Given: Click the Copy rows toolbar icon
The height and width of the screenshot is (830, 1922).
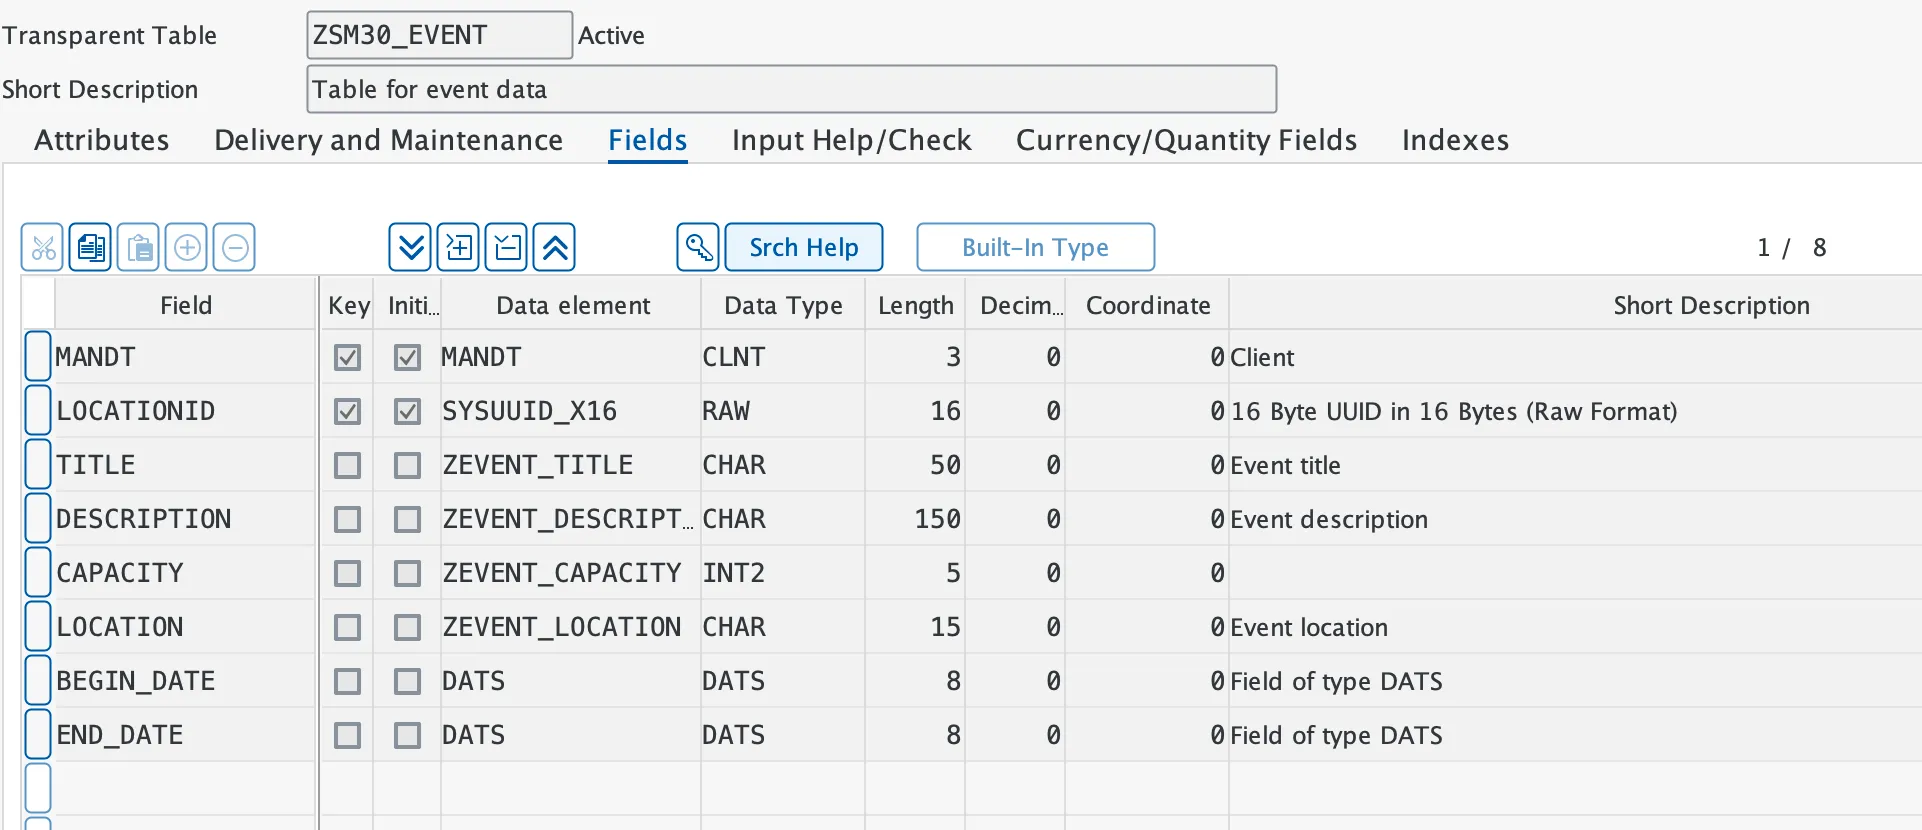Looking at the screenshot, I should coord(91,247).
